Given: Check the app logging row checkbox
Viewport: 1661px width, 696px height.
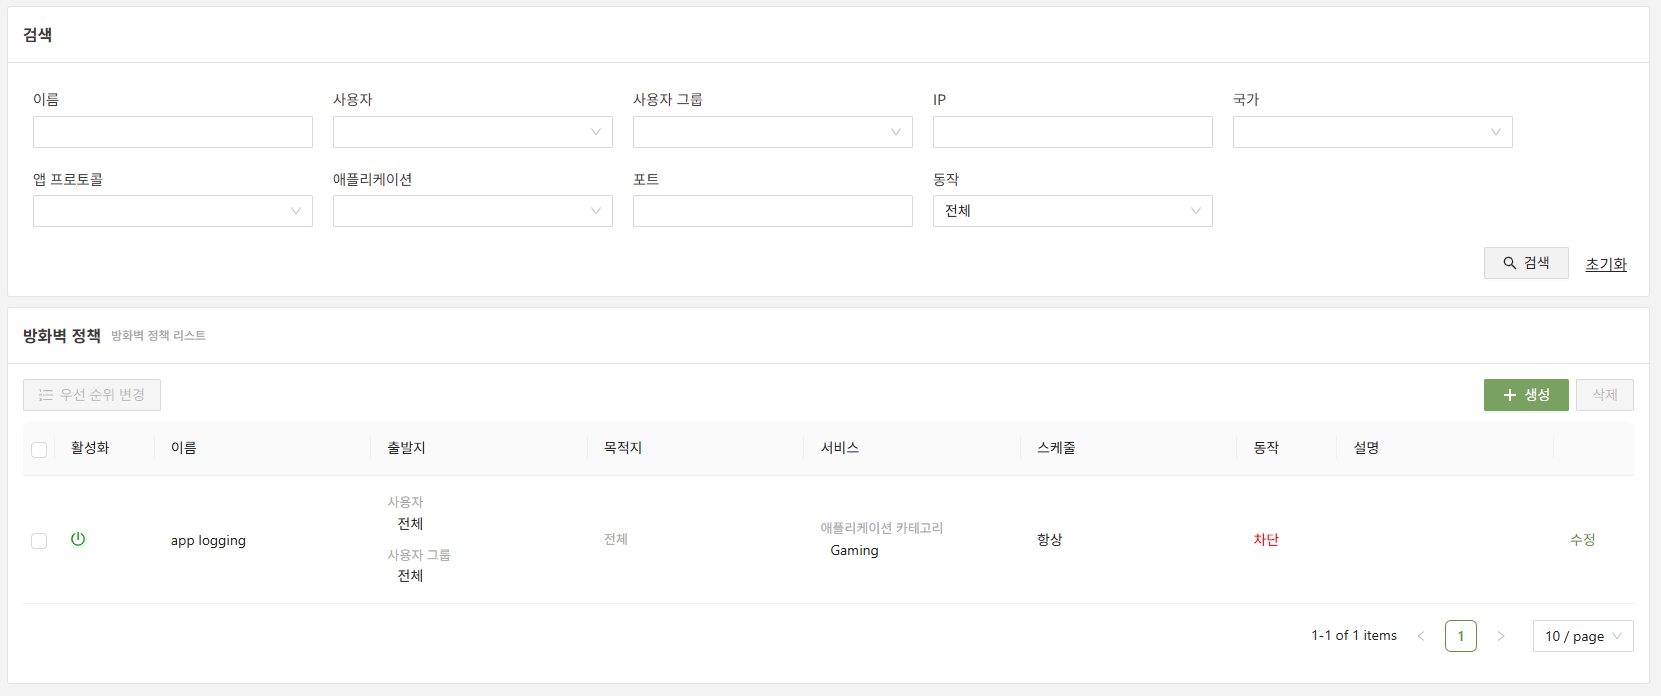Looking at the screenshot, I should tap(39, 541).
